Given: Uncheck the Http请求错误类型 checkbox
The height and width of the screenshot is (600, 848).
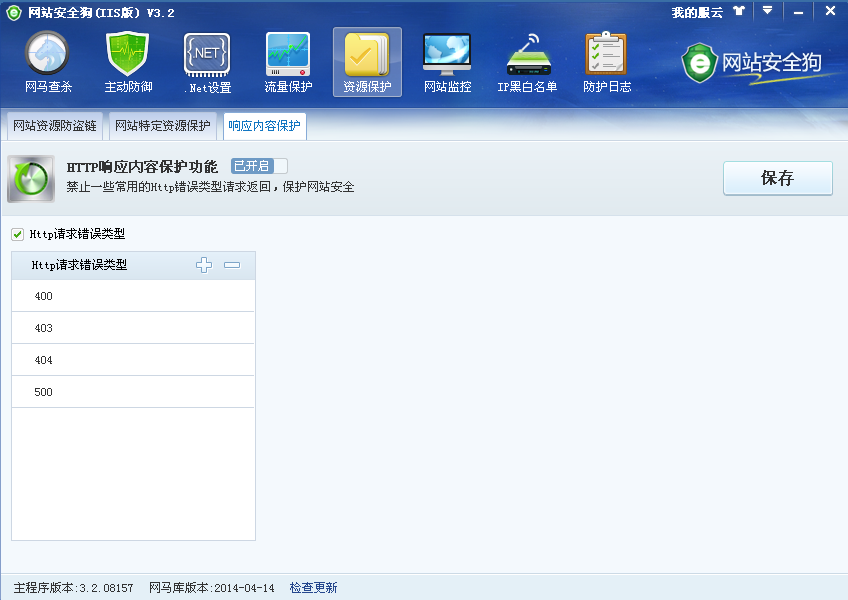Looking at the screenshot, I should [x=17, y=234].
